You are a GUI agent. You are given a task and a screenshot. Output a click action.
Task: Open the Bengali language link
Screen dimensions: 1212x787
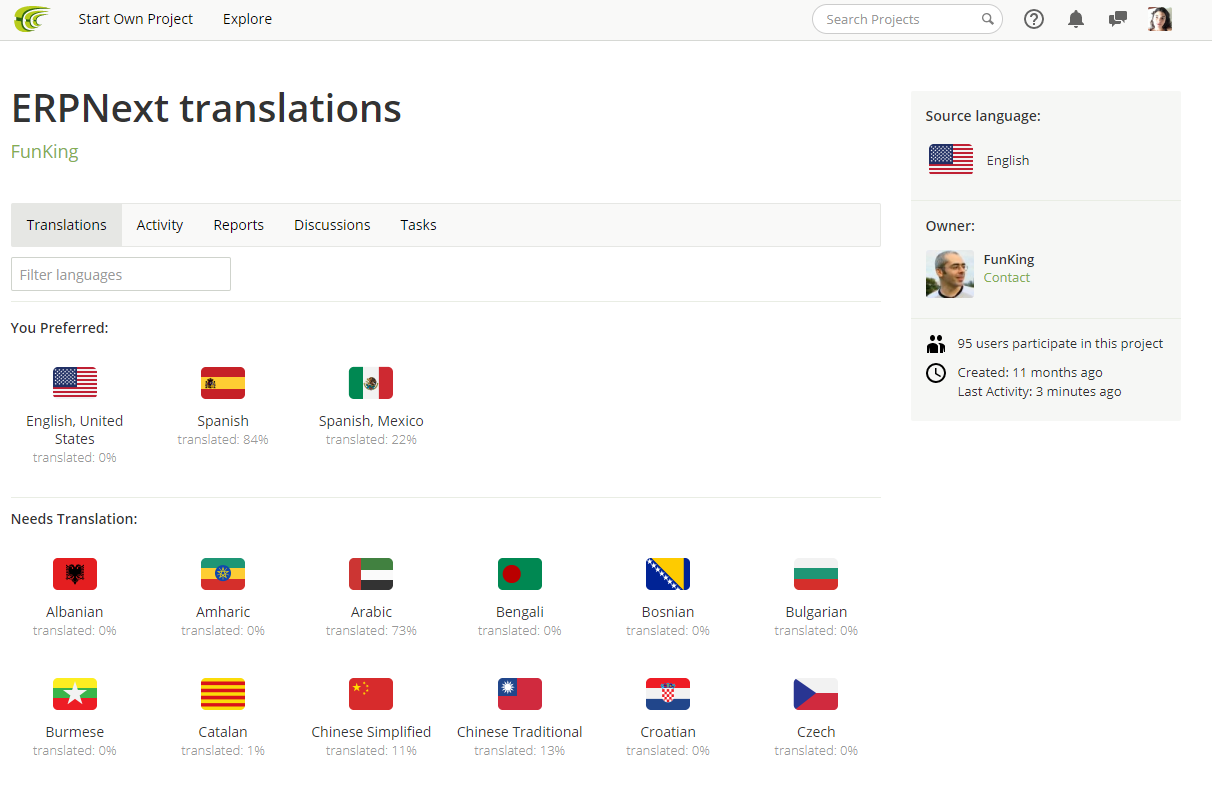[520, 612]
